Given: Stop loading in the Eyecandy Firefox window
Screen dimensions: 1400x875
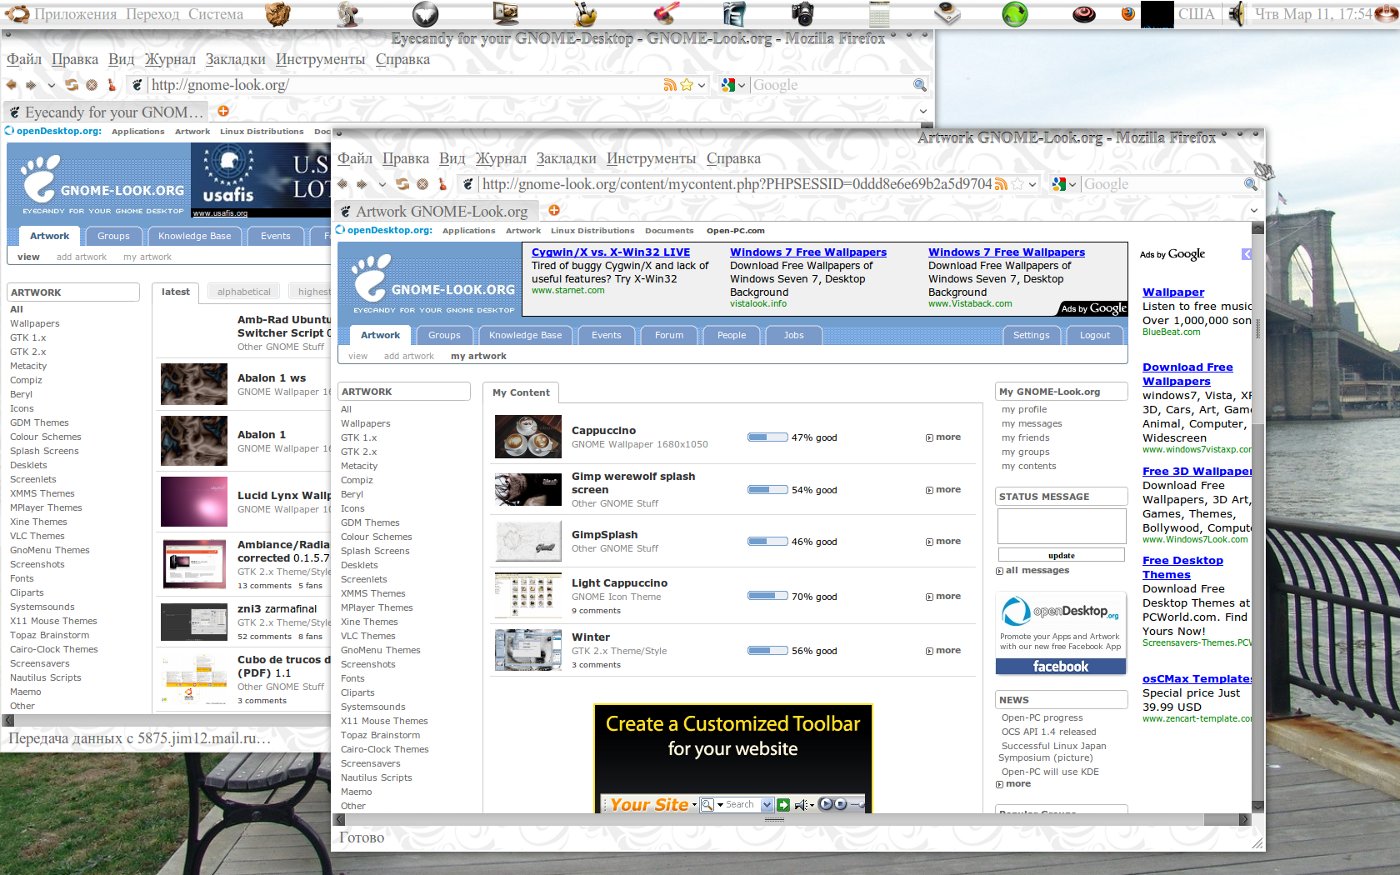Looking at the screenshot, I should click(x=91, y=85).
